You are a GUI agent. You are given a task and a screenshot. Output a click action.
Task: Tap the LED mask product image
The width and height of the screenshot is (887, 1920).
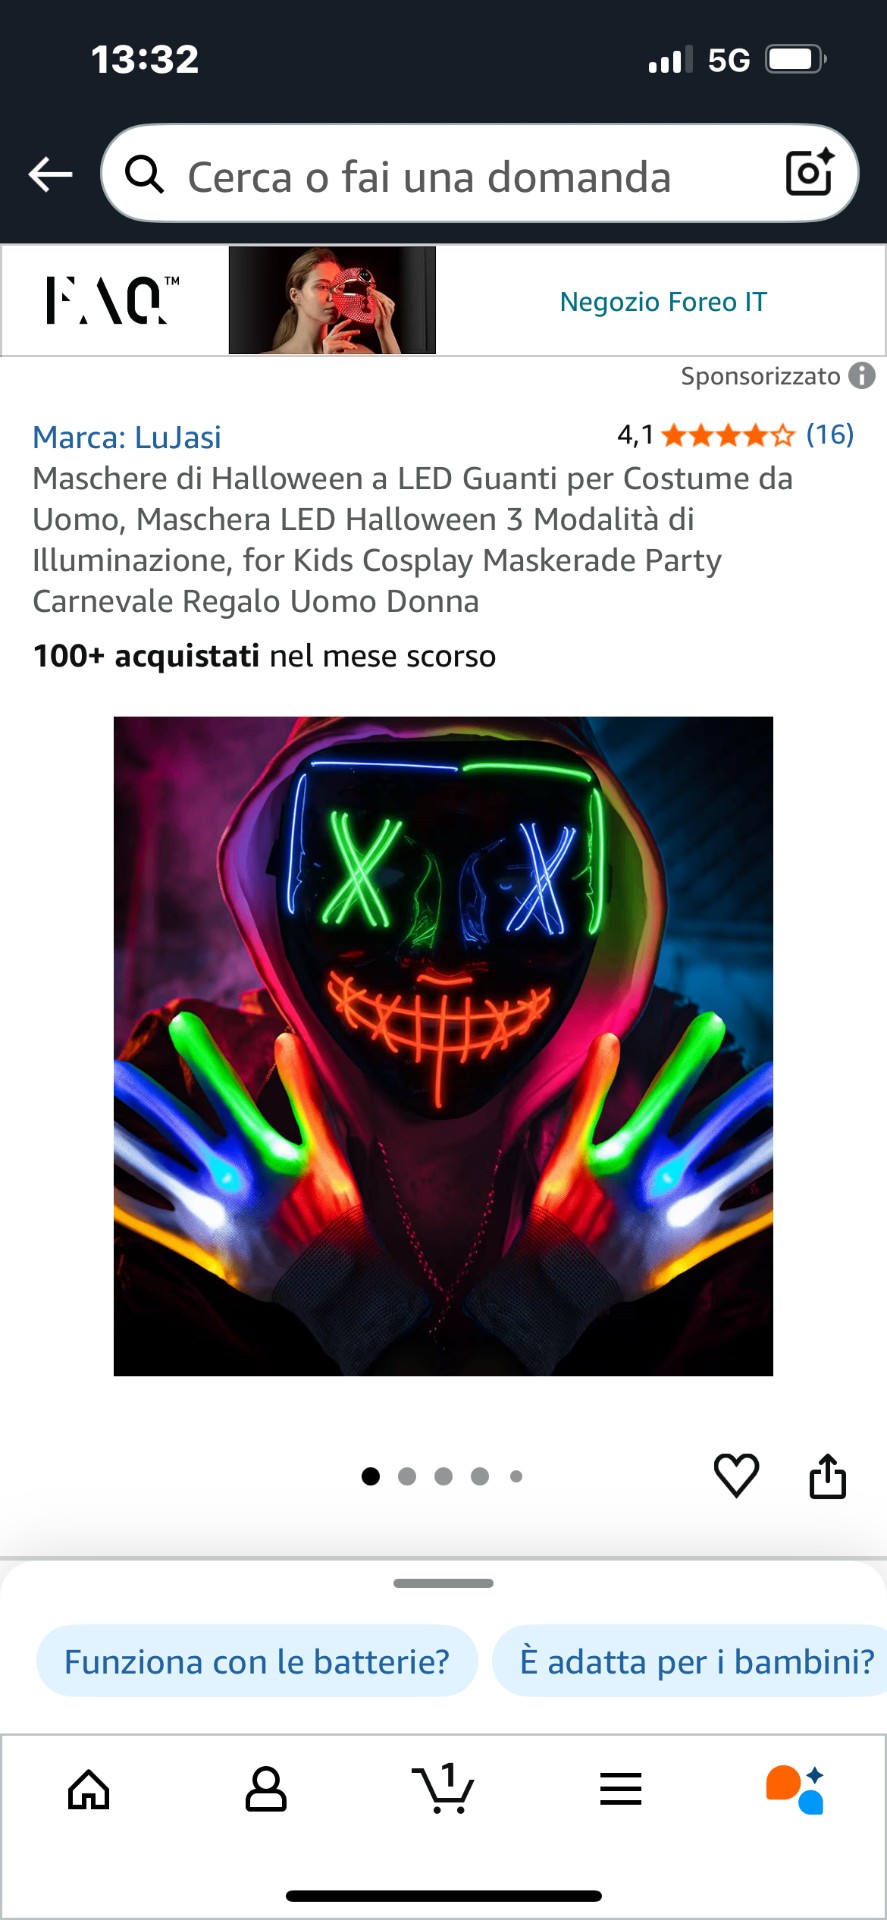[x=443, y=1046]
